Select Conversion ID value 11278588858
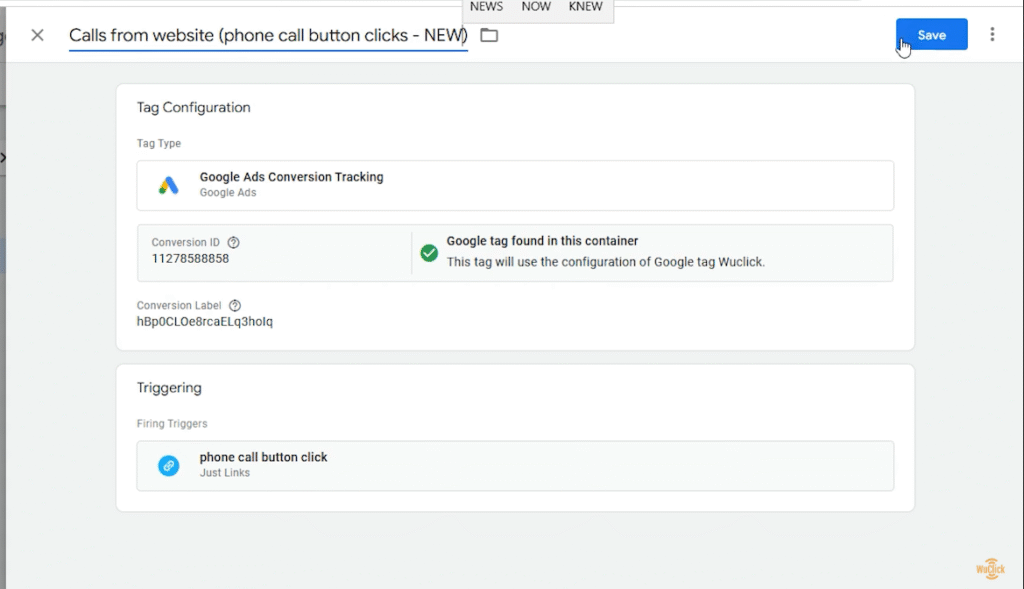 pos(190,259)
